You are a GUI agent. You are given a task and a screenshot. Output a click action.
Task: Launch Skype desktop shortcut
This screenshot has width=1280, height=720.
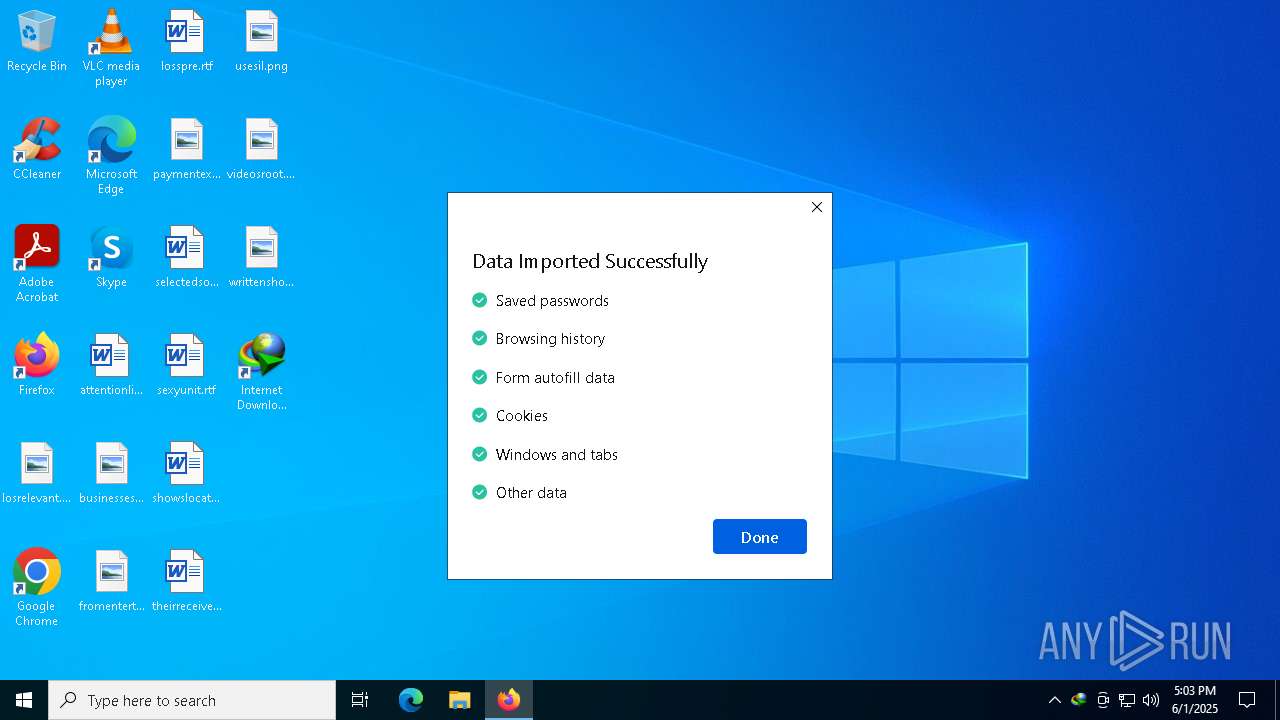click(x=111, y=257)
